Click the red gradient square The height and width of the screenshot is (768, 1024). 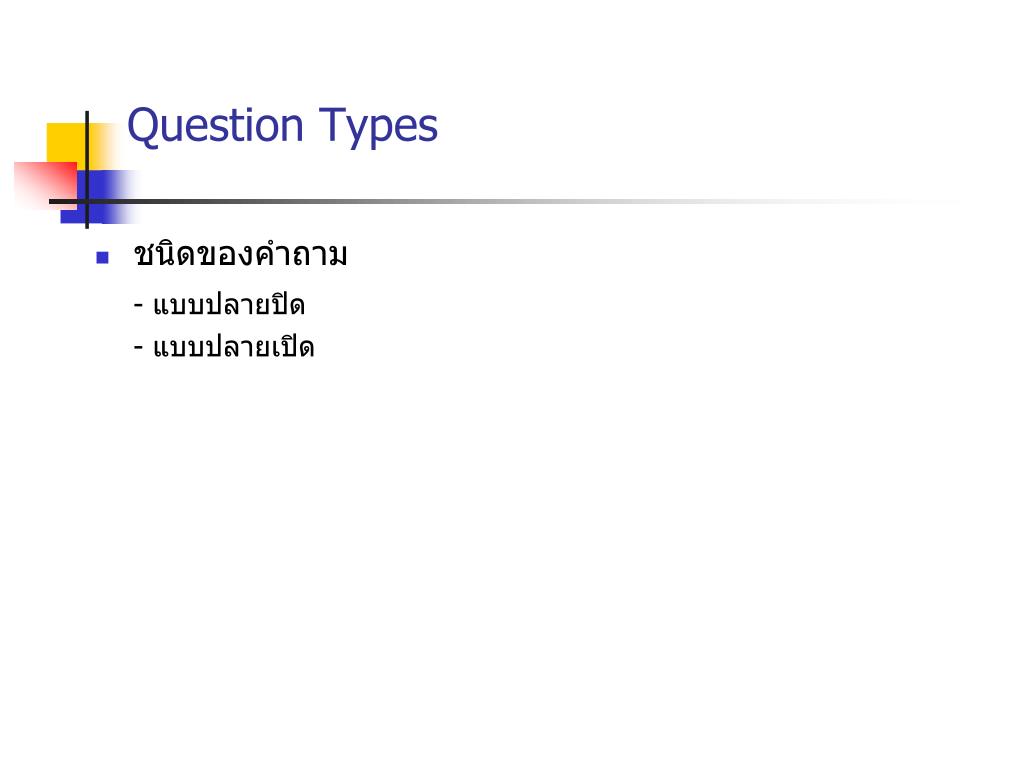44,185
